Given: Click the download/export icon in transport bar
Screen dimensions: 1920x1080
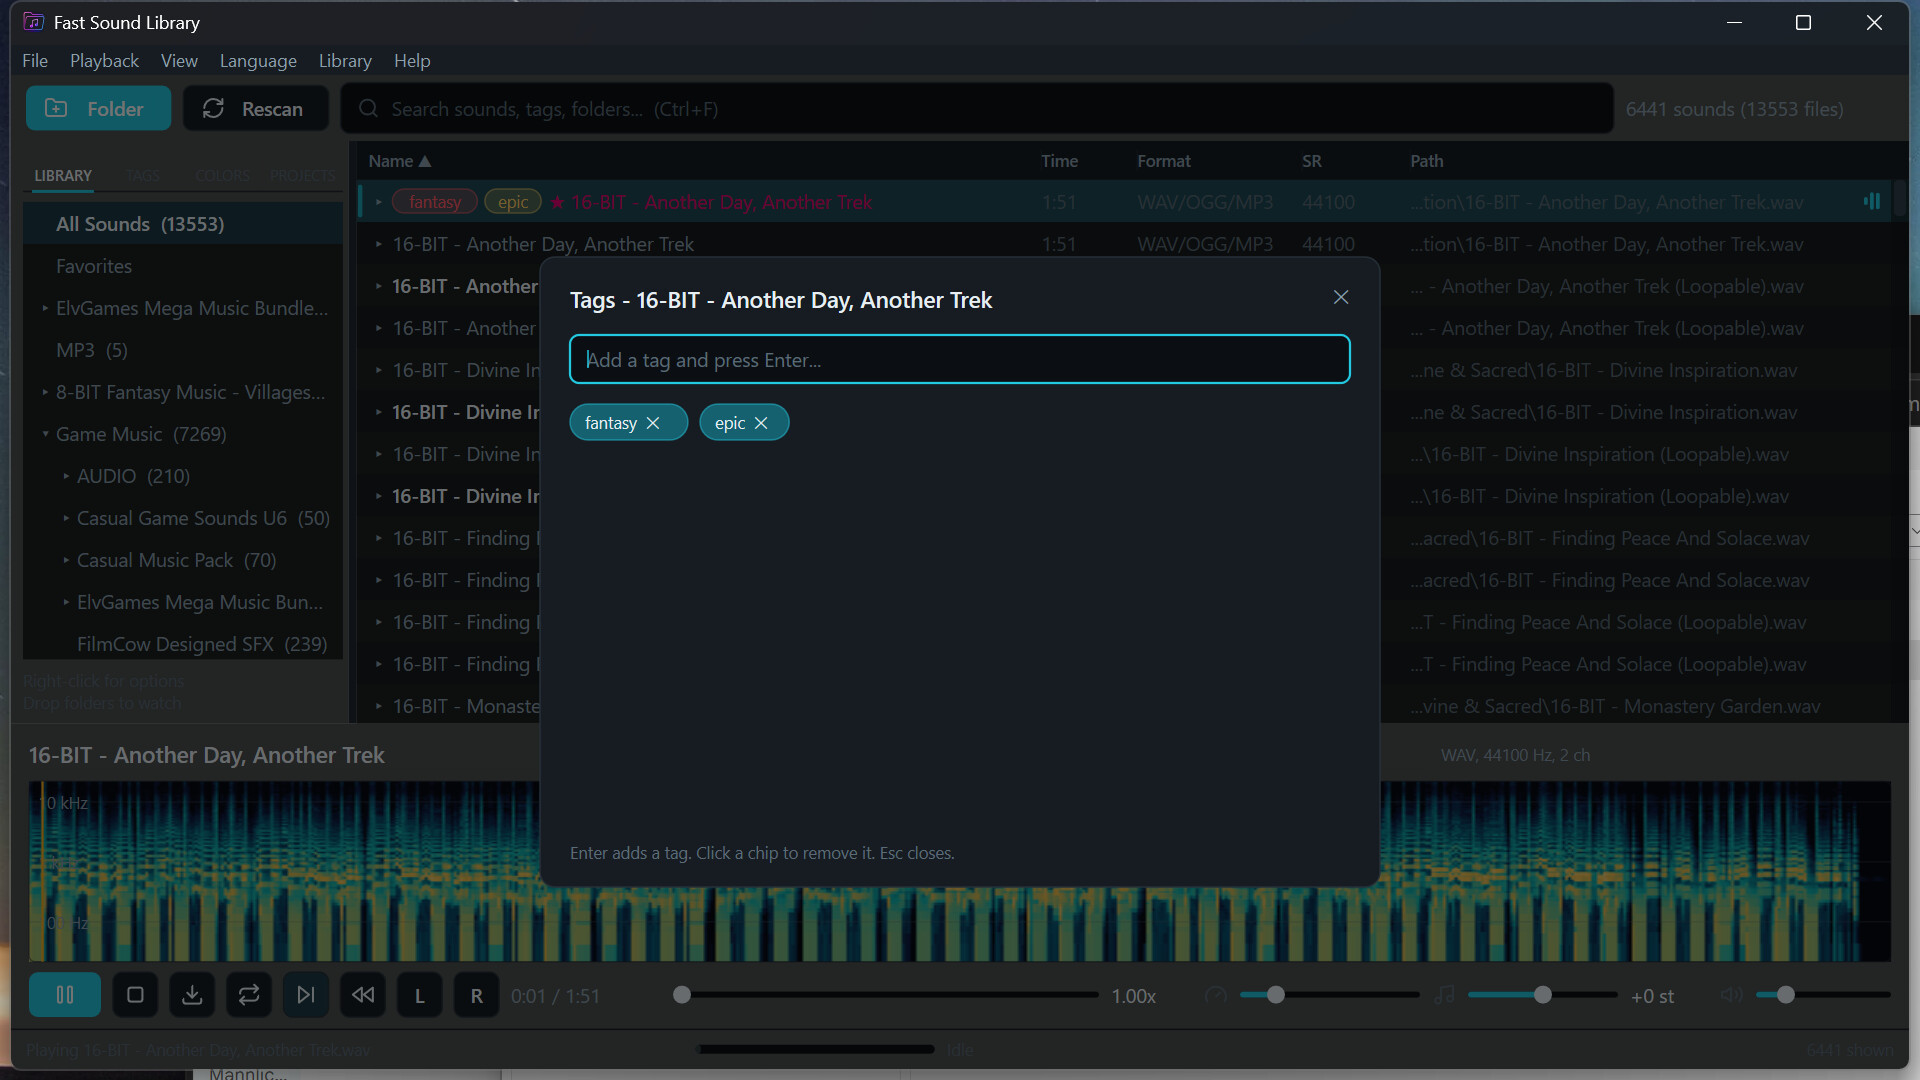Looking at the screenshot, I should 192,995.
